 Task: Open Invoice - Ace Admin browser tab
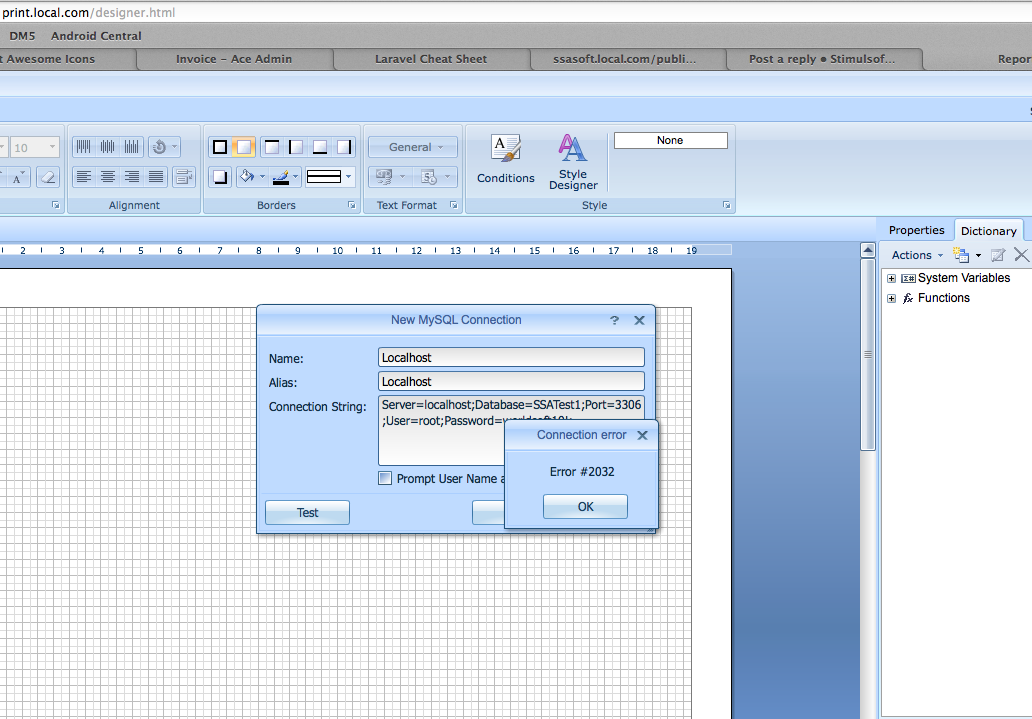(x=234, y=59)
